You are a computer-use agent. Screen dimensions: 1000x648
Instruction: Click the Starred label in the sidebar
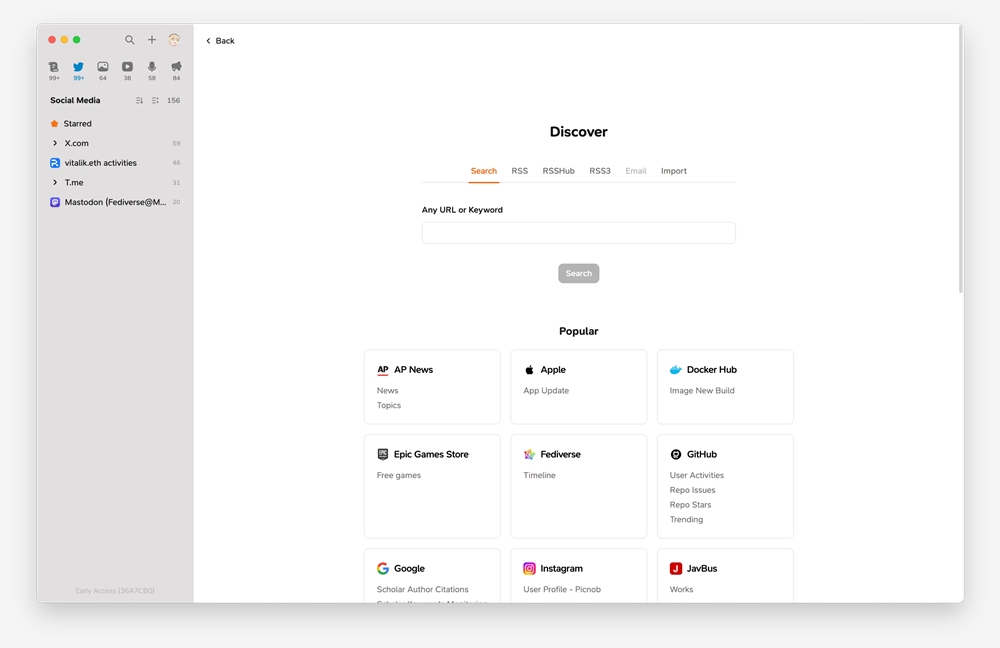tap(77, 124)
